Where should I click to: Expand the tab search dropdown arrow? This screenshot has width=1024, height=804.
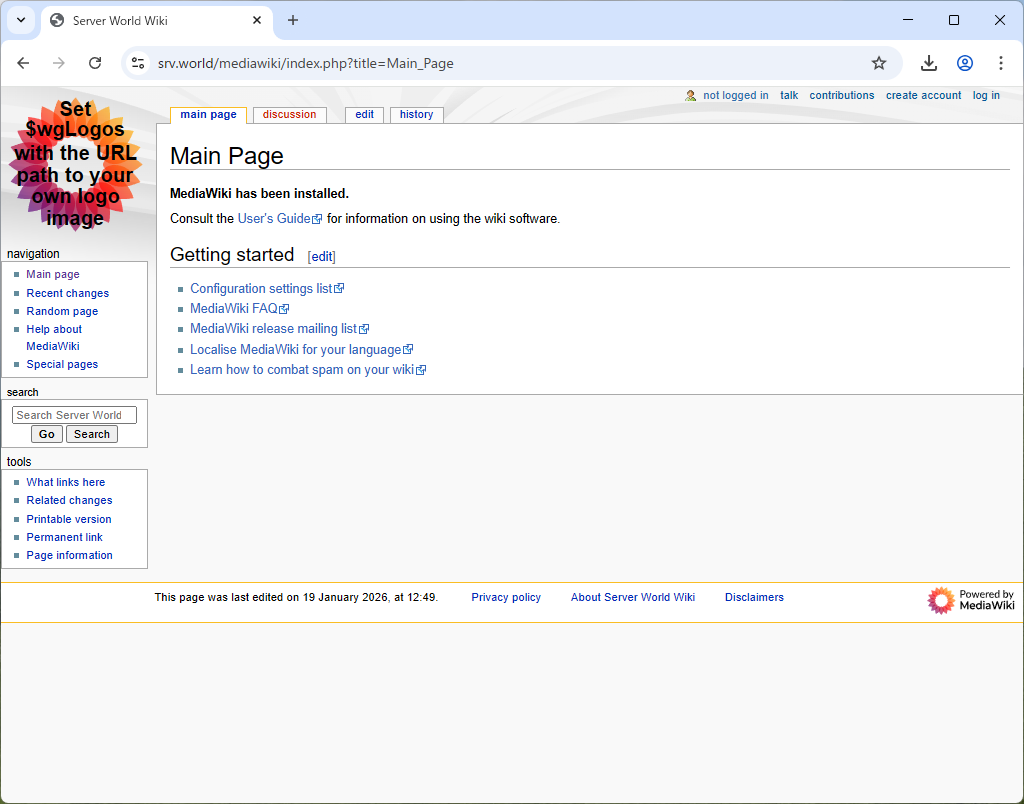(x=21, y=20)
